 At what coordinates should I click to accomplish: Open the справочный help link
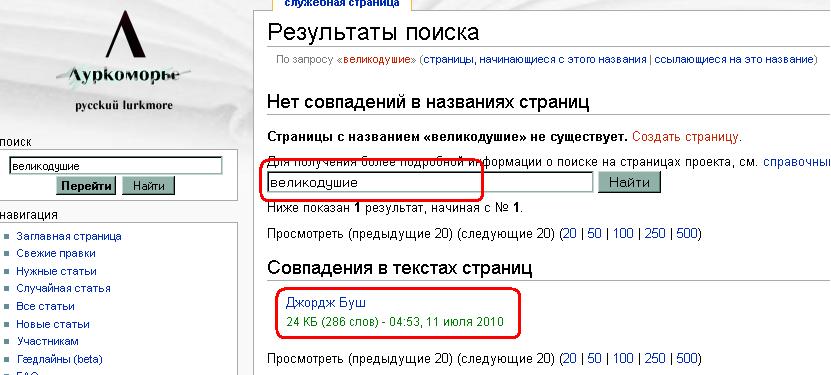pos(797,161)
